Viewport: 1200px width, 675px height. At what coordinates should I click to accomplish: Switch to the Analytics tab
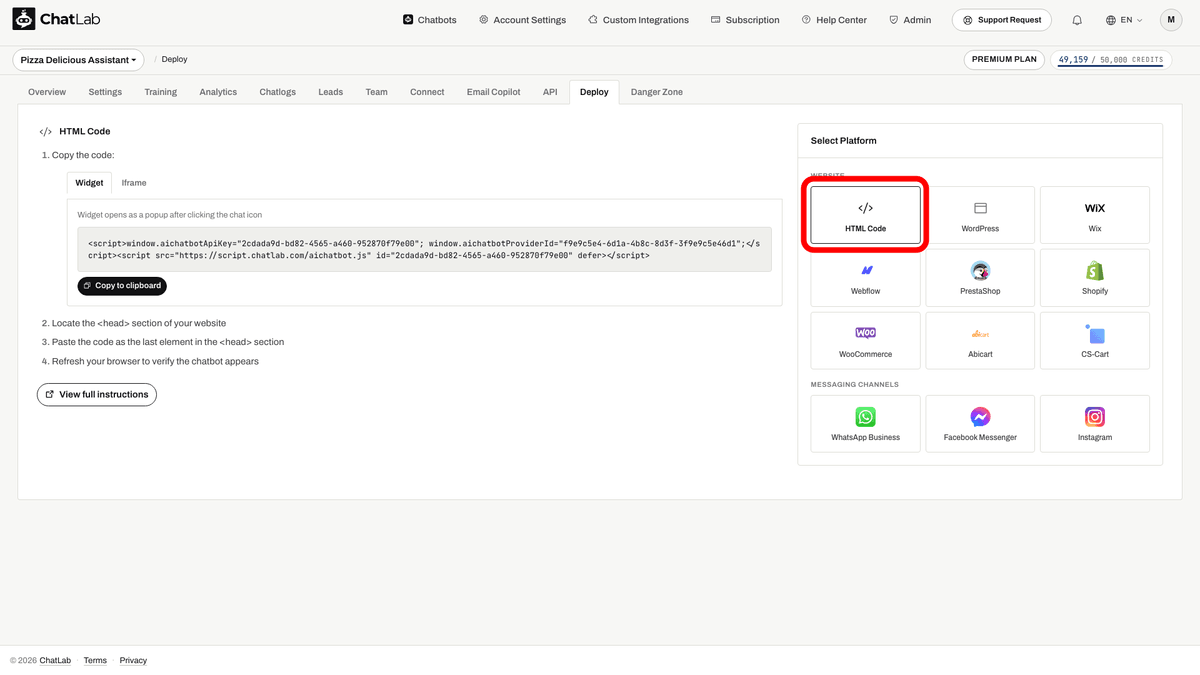tap(218, 92)
